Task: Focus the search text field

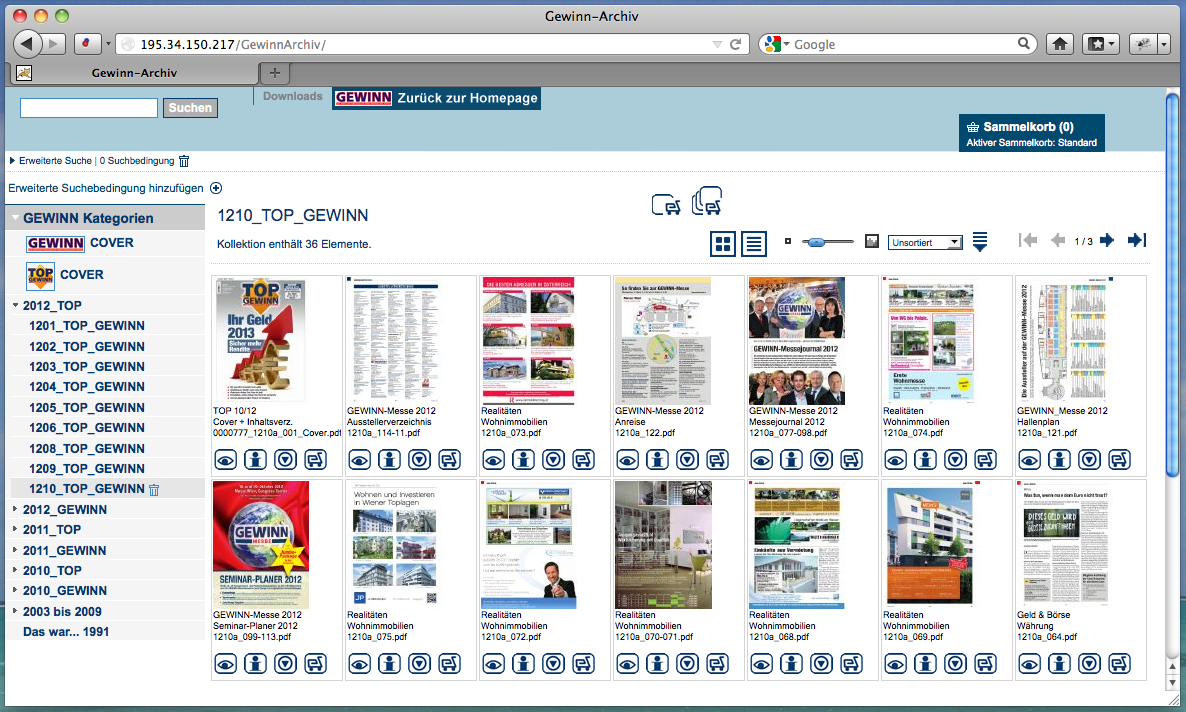Action: 88,108
